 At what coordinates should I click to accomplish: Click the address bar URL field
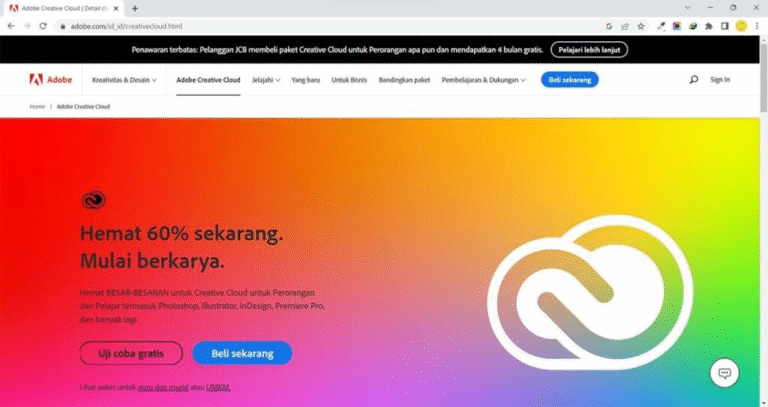333,26
